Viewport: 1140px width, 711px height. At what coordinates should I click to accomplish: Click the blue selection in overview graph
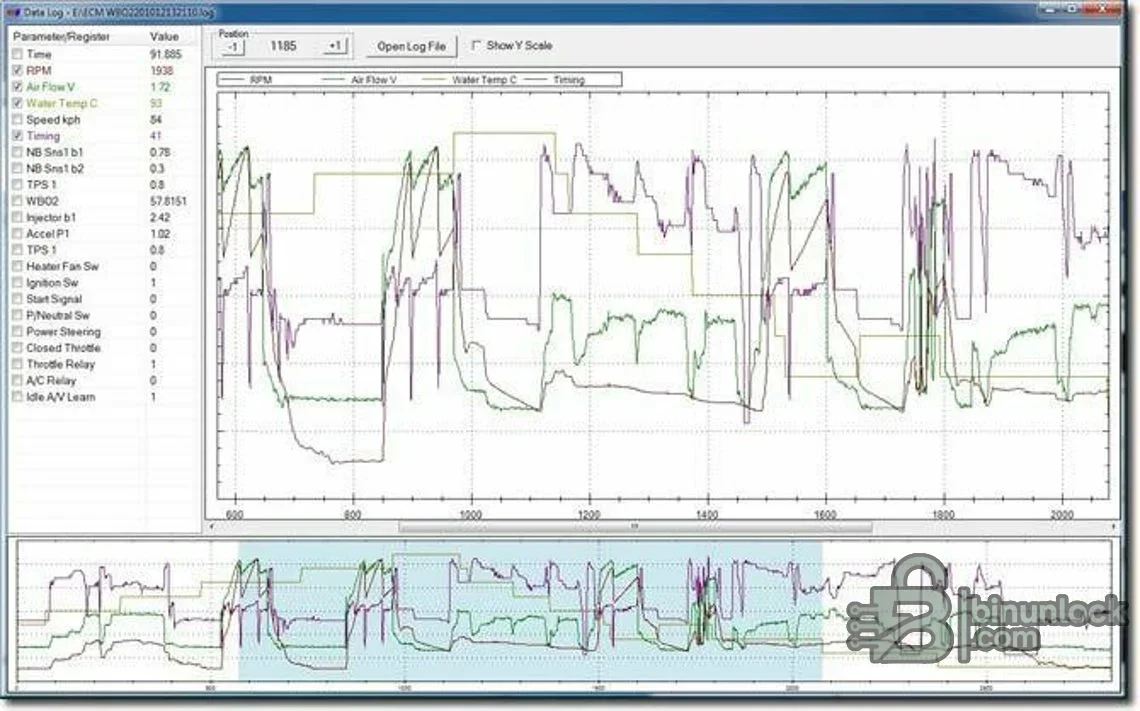pyautogui.click(x=530, y=611)
